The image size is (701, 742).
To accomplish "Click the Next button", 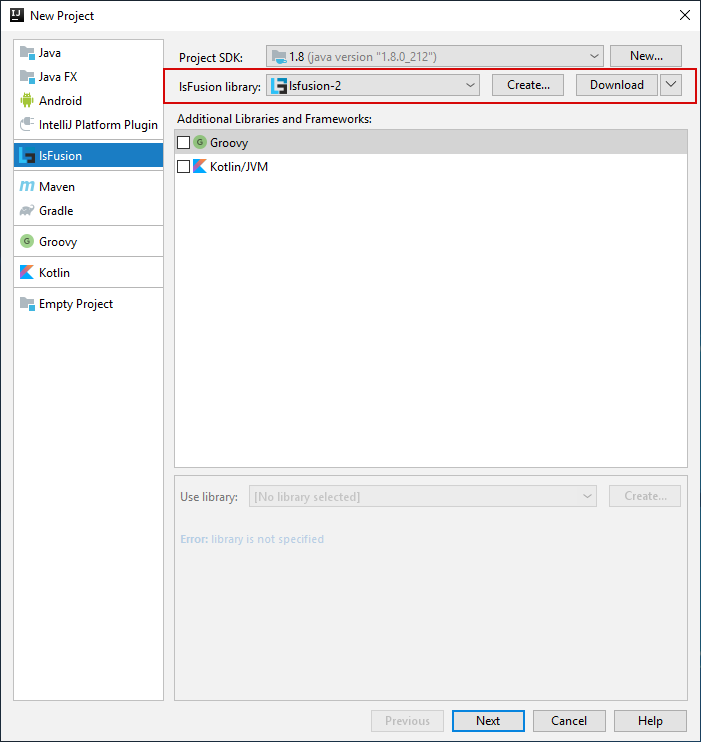I will (488, 721).
